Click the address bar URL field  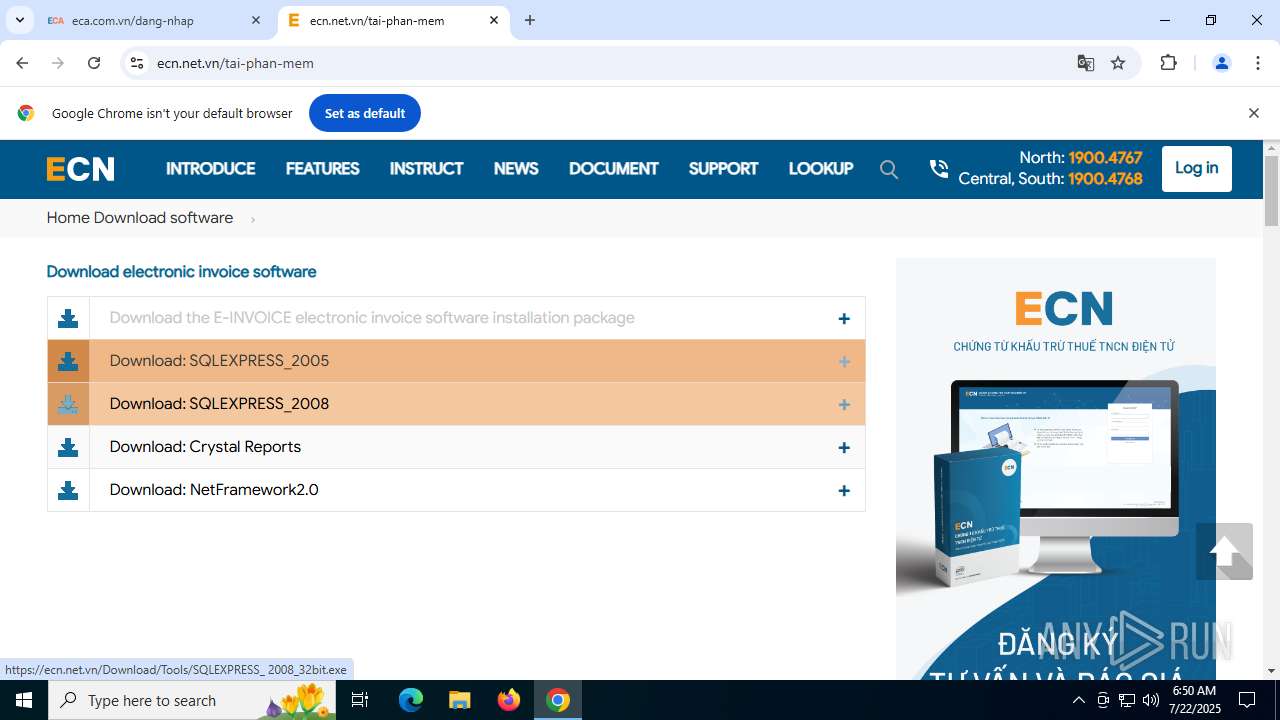tap(600, 63)
